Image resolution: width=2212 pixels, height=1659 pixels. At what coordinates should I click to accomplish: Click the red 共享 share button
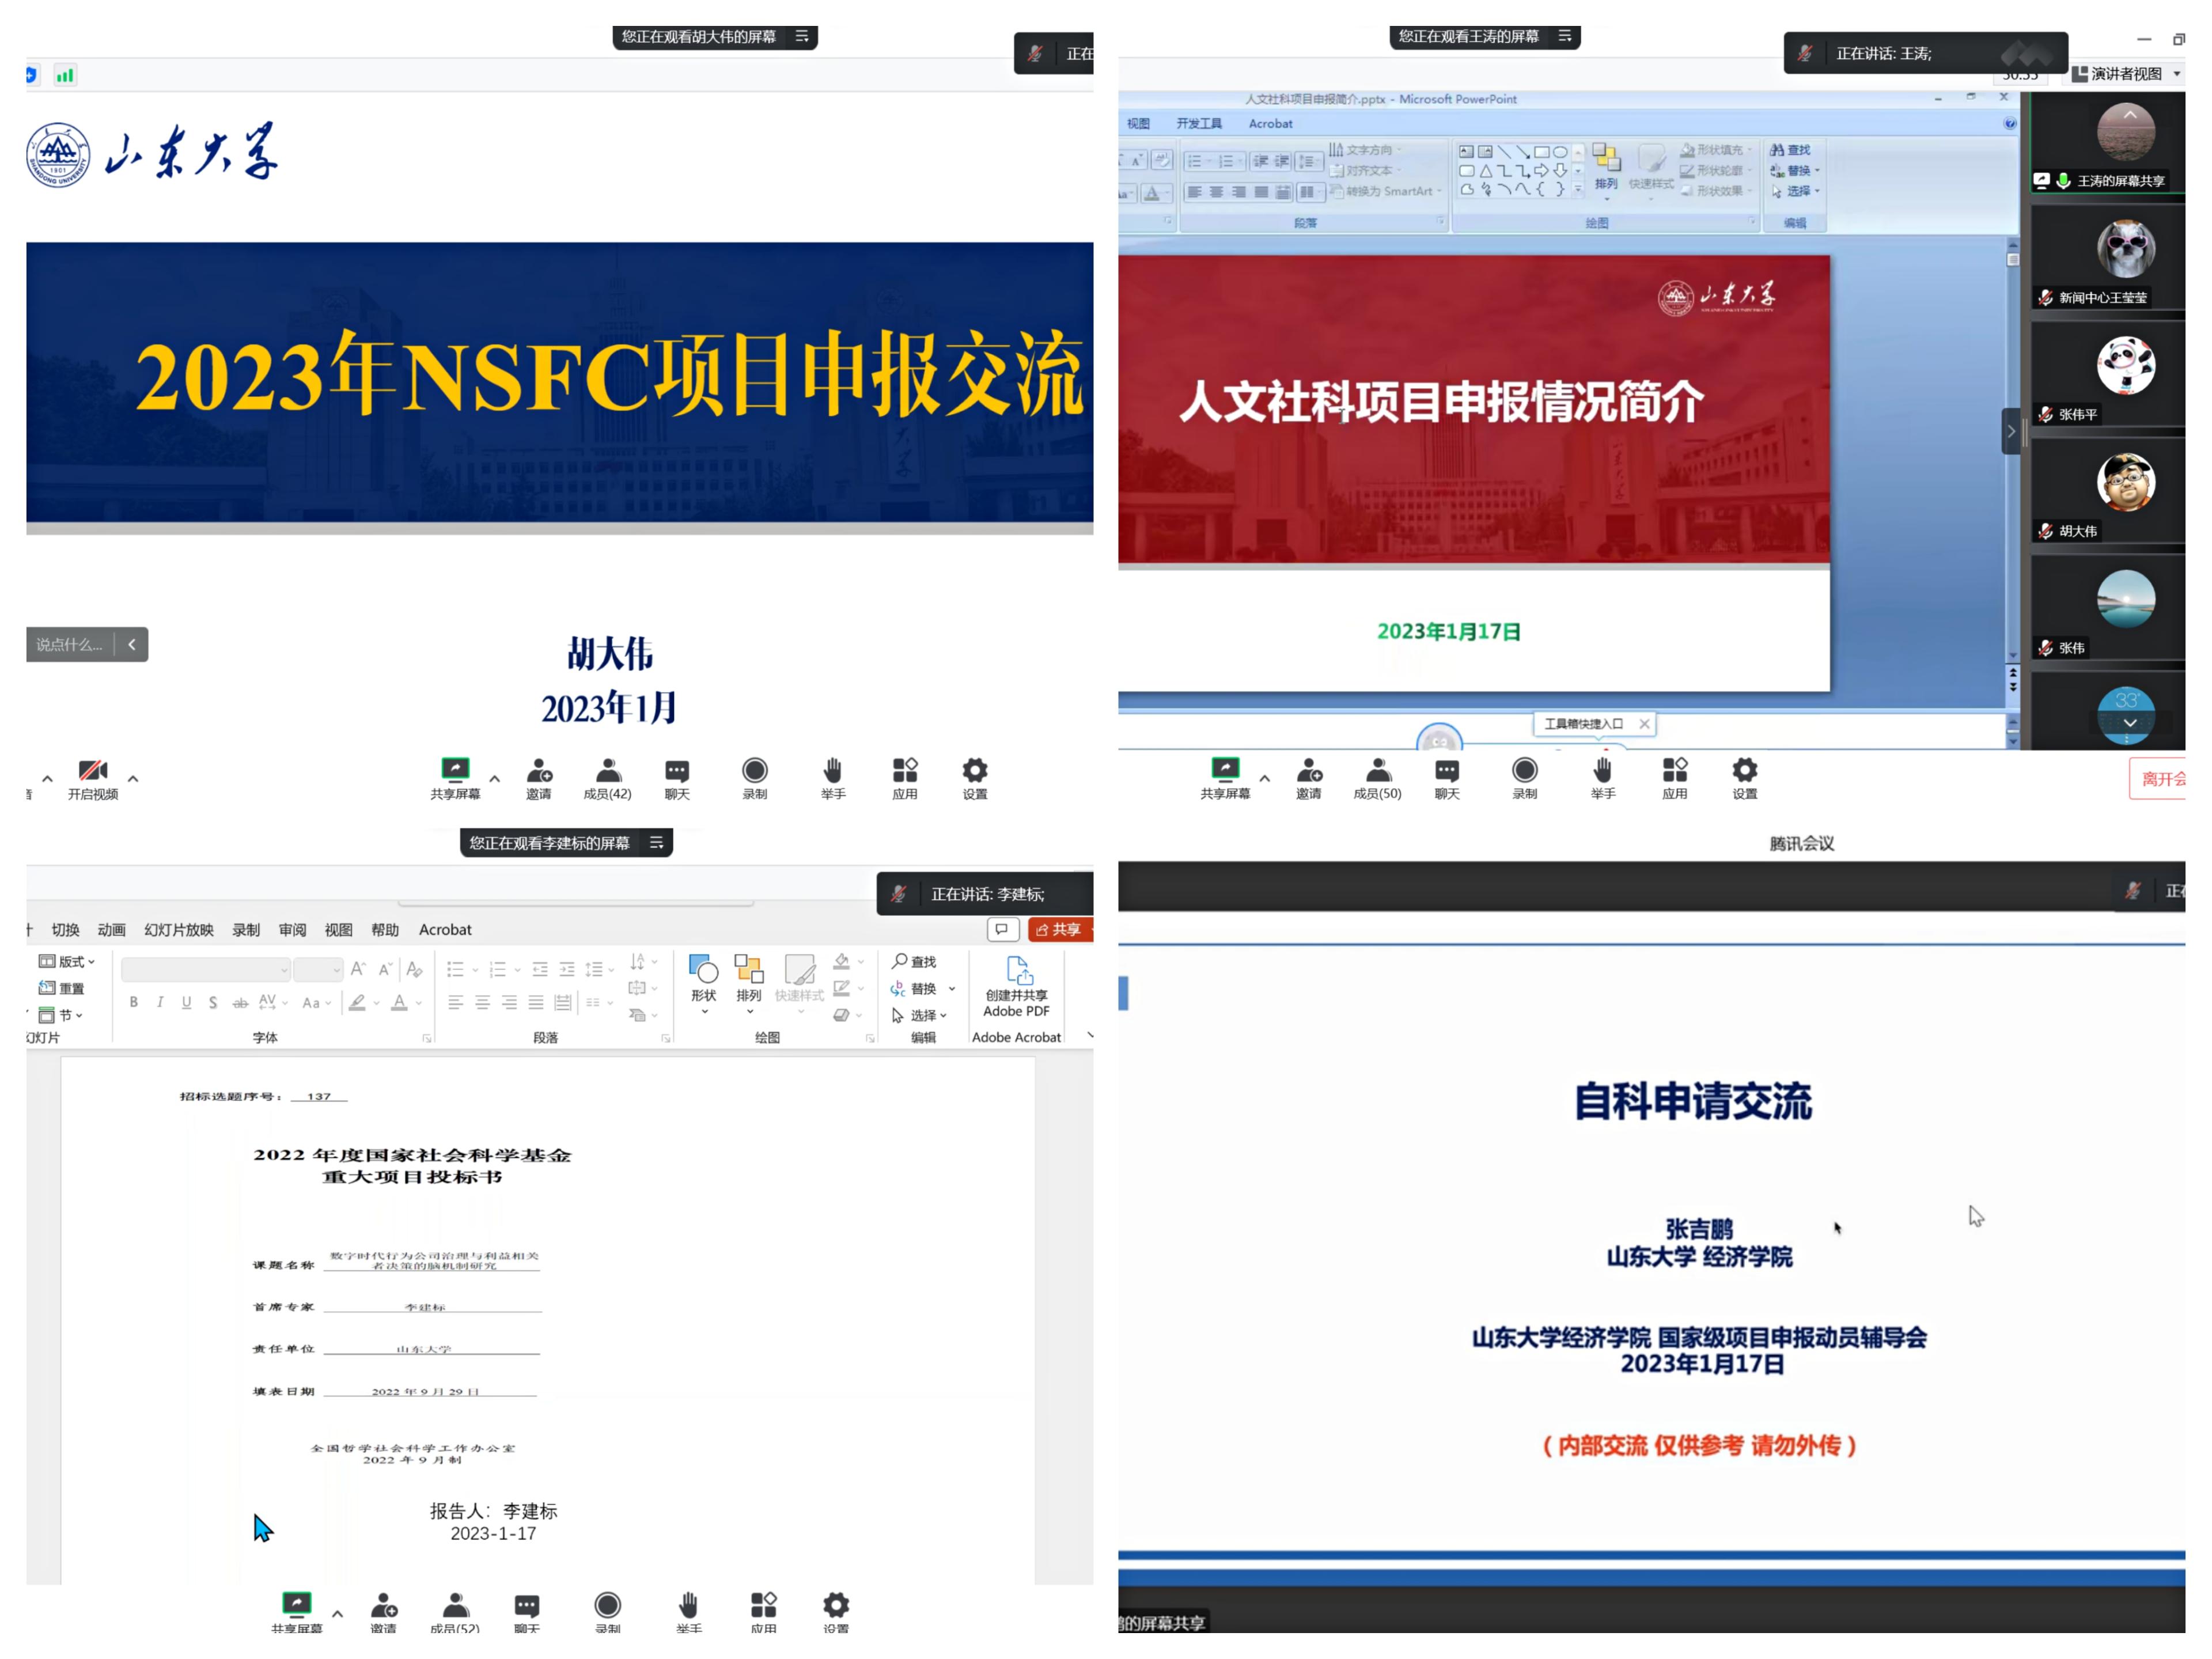[x=1059, y=929]
